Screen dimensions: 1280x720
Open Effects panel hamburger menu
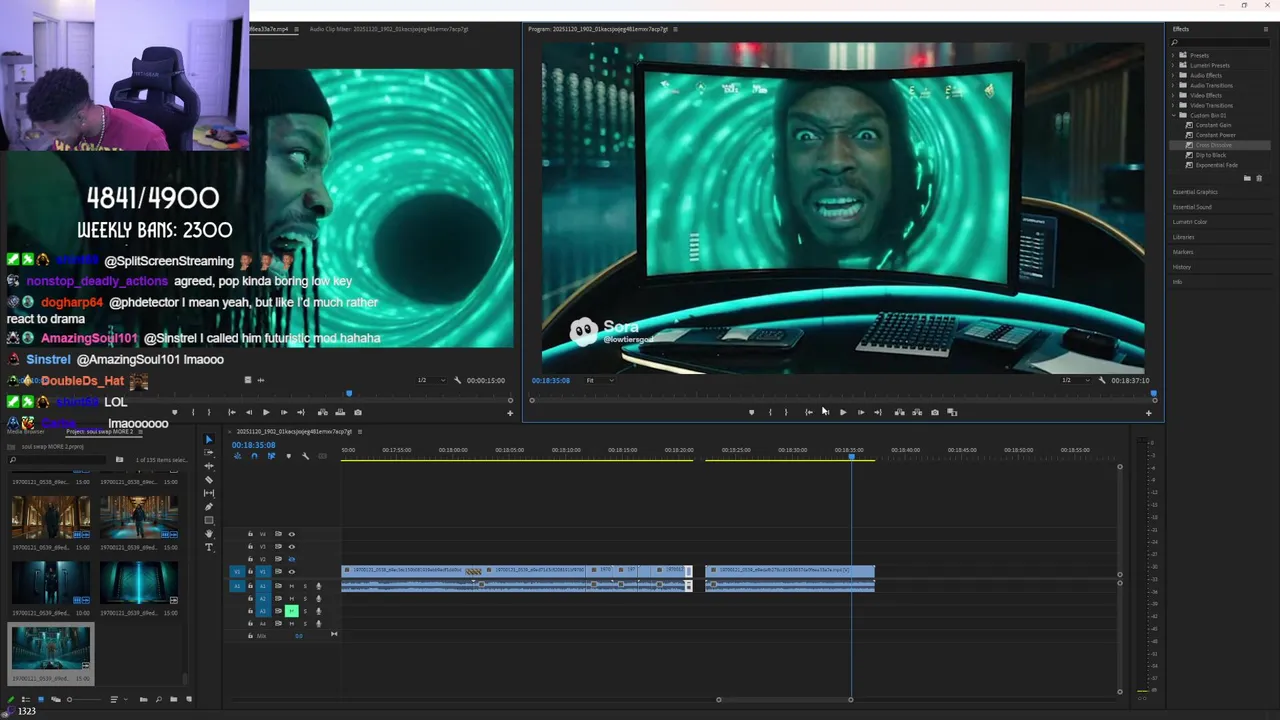click(1266, 29)
